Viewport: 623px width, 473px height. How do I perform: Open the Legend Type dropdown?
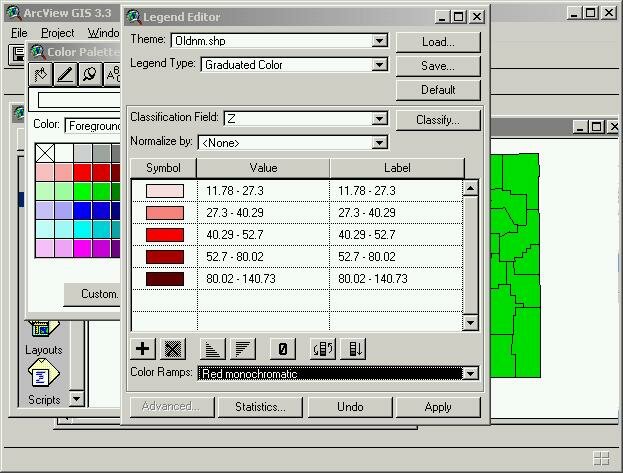(x=379, y=65)
